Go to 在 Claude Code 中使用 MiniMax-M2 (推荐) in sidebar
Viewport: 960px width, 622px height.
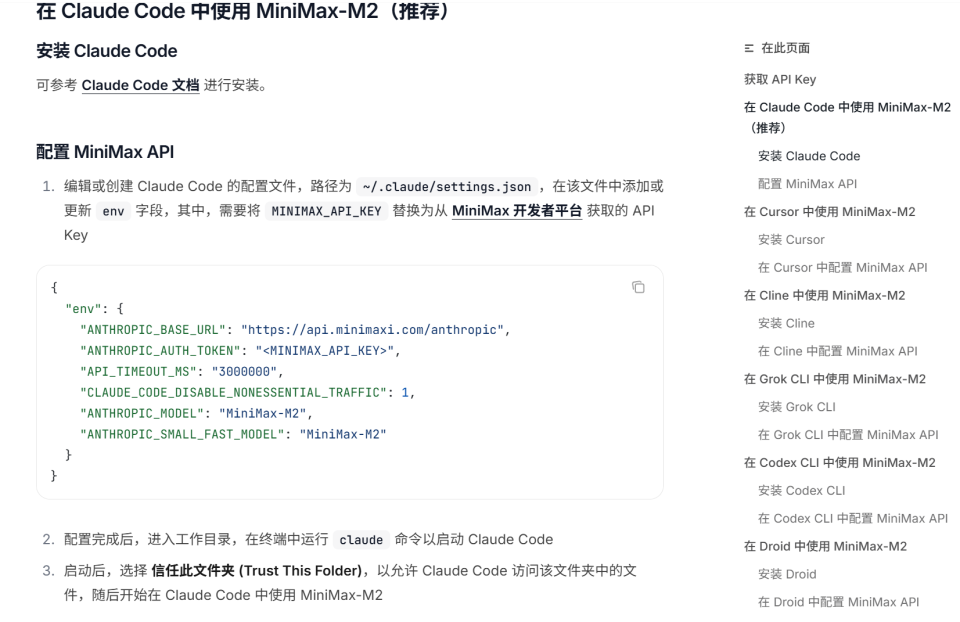847,117
